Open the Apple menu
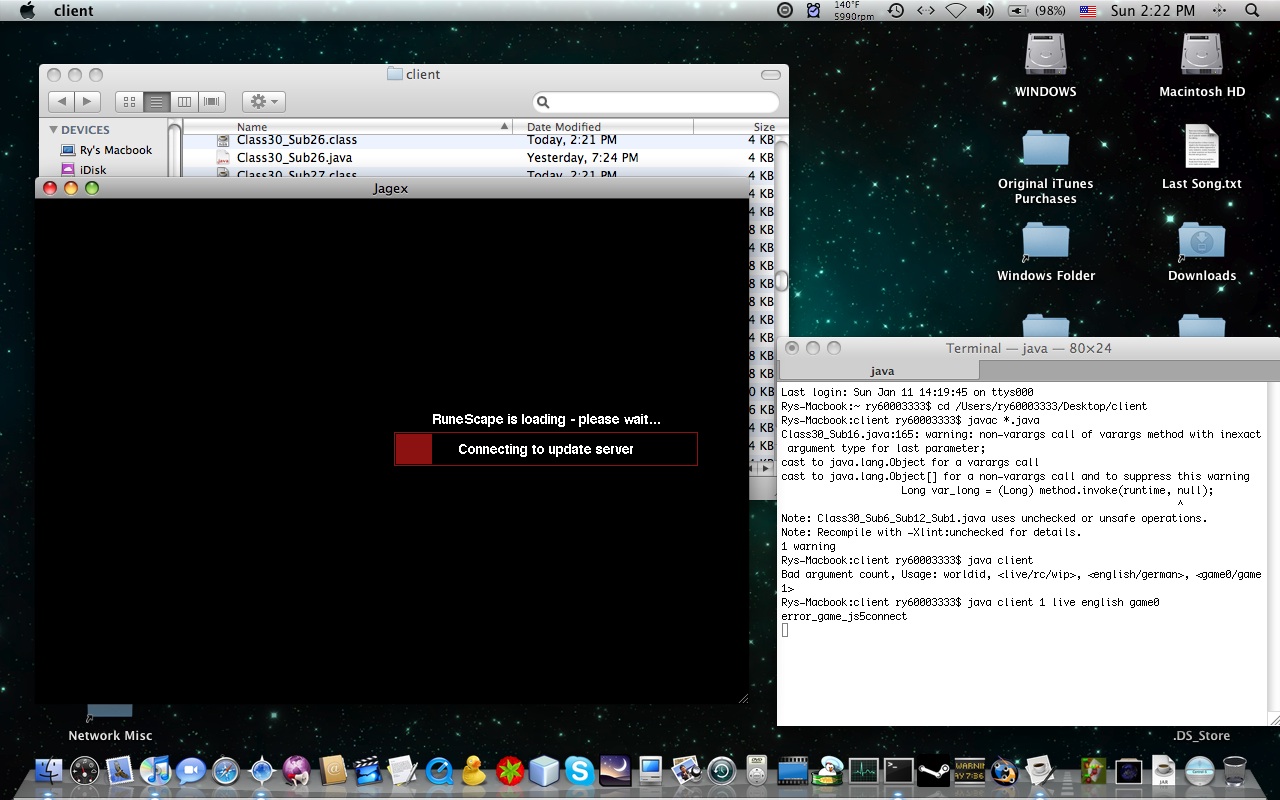The height and width of the screenshot is (800, 1280). pos(27,11)
